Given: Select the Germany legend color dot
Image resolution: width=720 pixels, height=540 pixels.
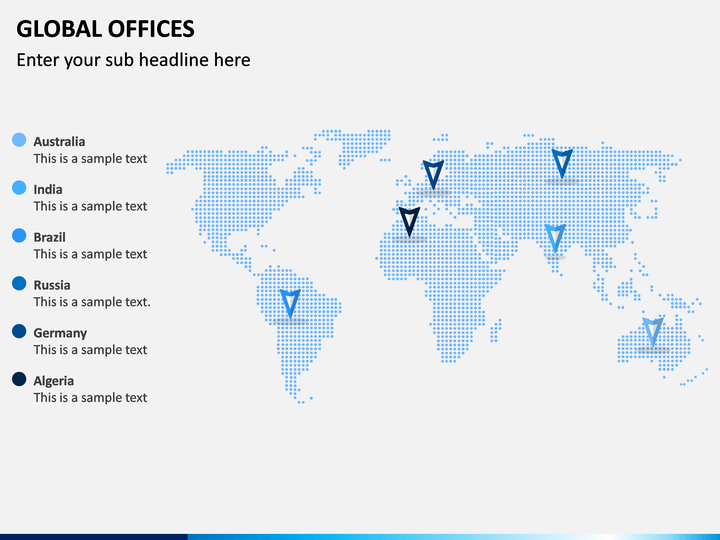Looking at the screenshot, I should click(19, 331).
